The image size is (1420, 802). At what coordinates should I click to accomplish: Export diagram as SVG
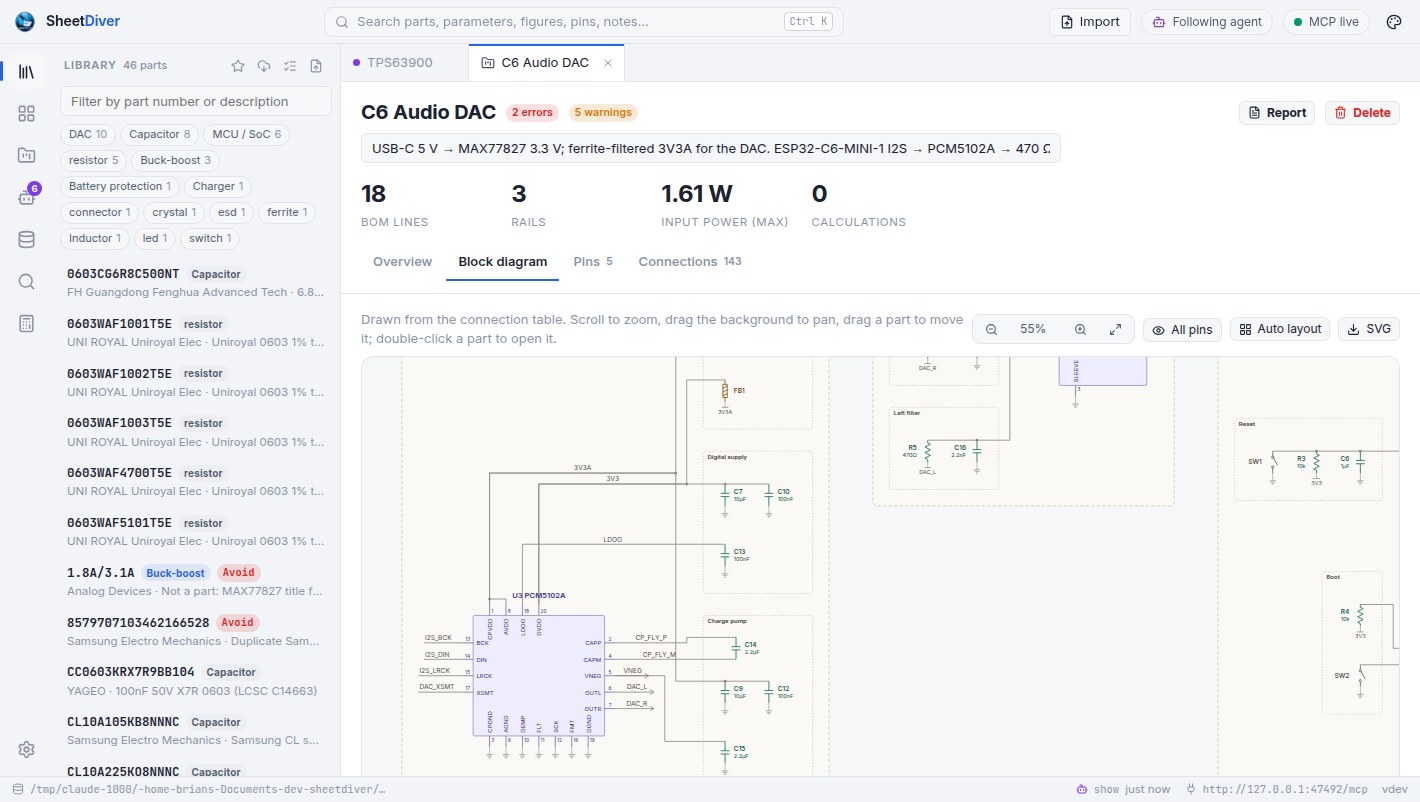coord(1369,329)
